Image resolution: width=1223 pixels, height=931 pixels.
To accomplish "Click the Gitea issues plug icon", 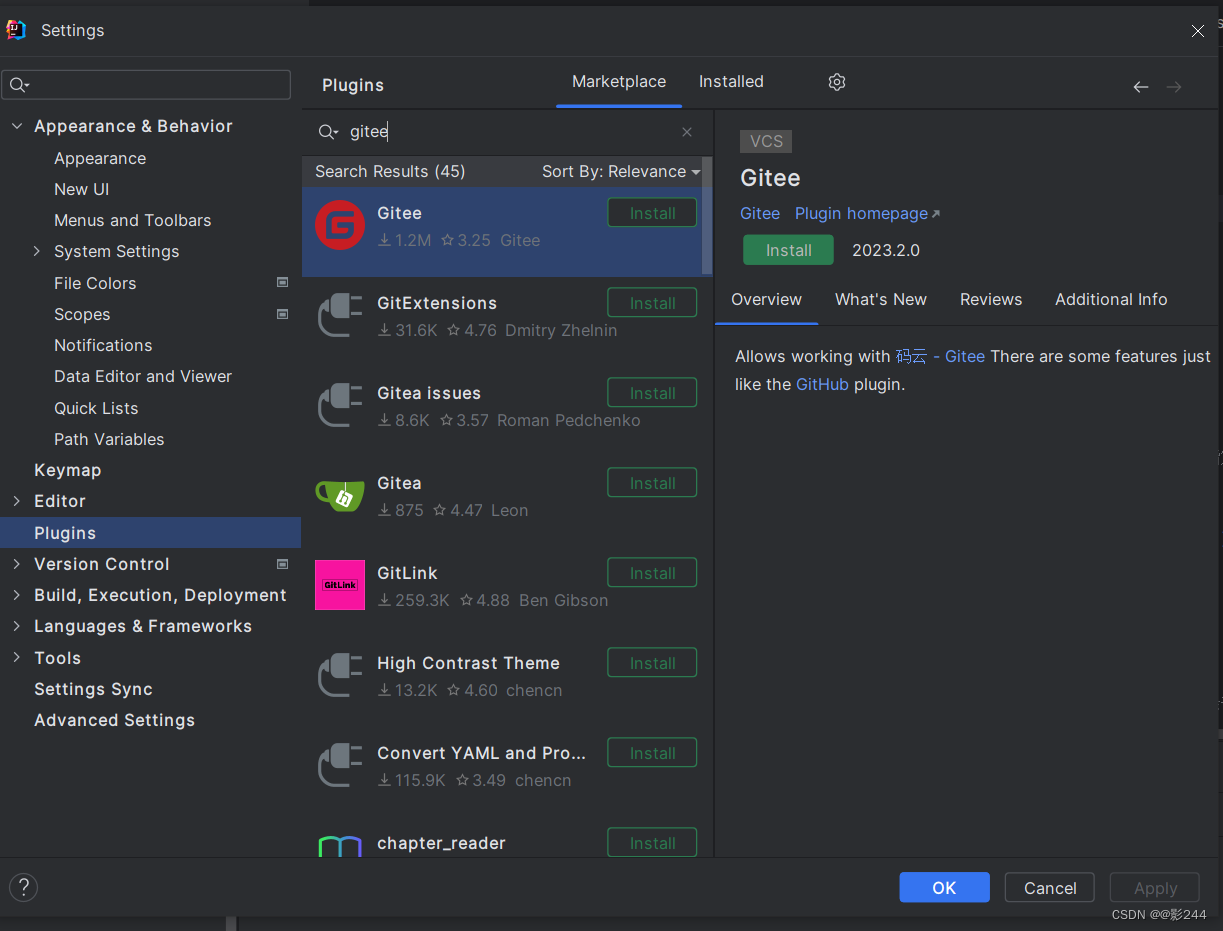I will click(x=340, y=405).
